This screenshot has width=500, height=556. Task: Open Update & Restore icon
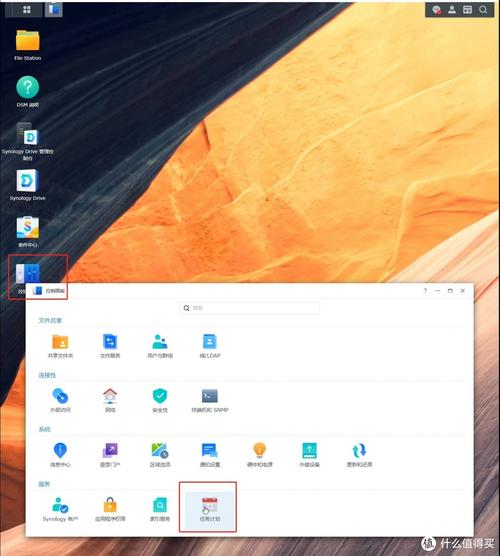point(359,455)
